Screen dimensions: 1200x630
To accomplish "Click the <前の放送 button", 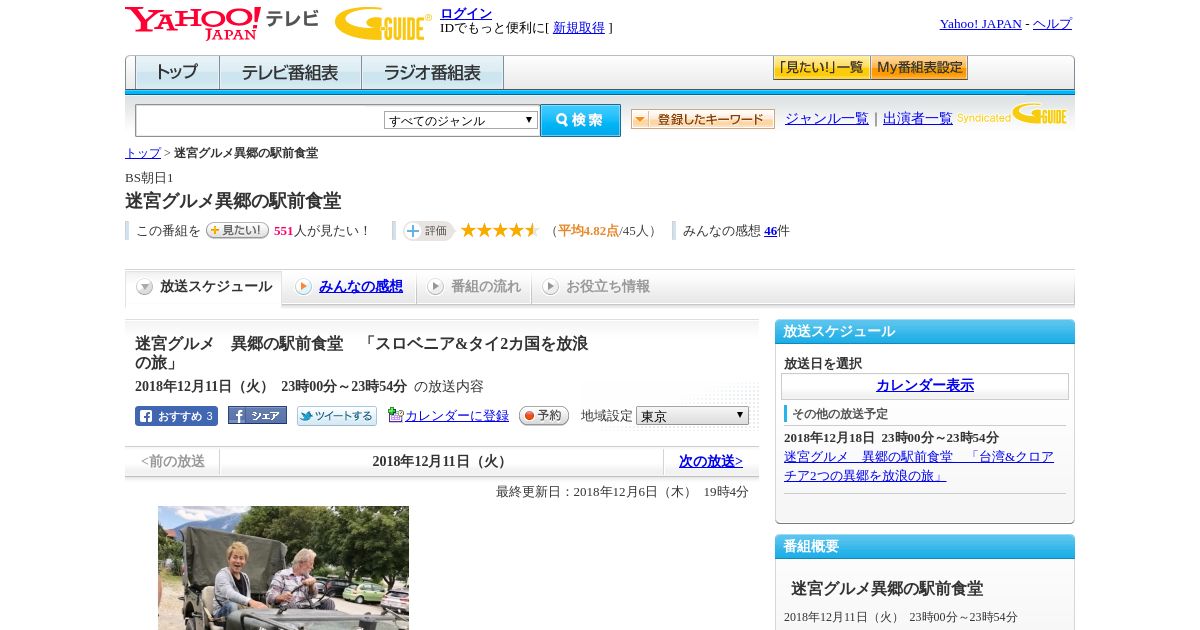I will point(173,462).
